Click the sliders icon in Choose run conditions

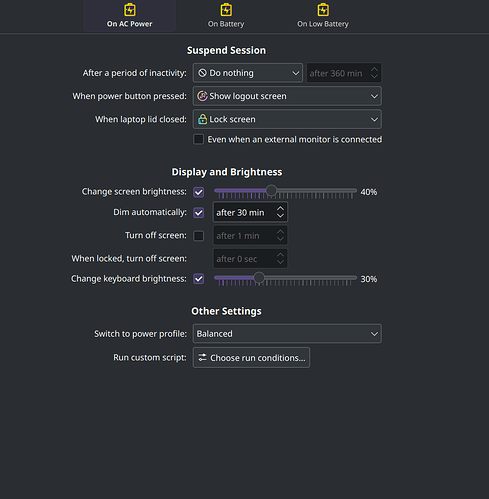point(202,358)
